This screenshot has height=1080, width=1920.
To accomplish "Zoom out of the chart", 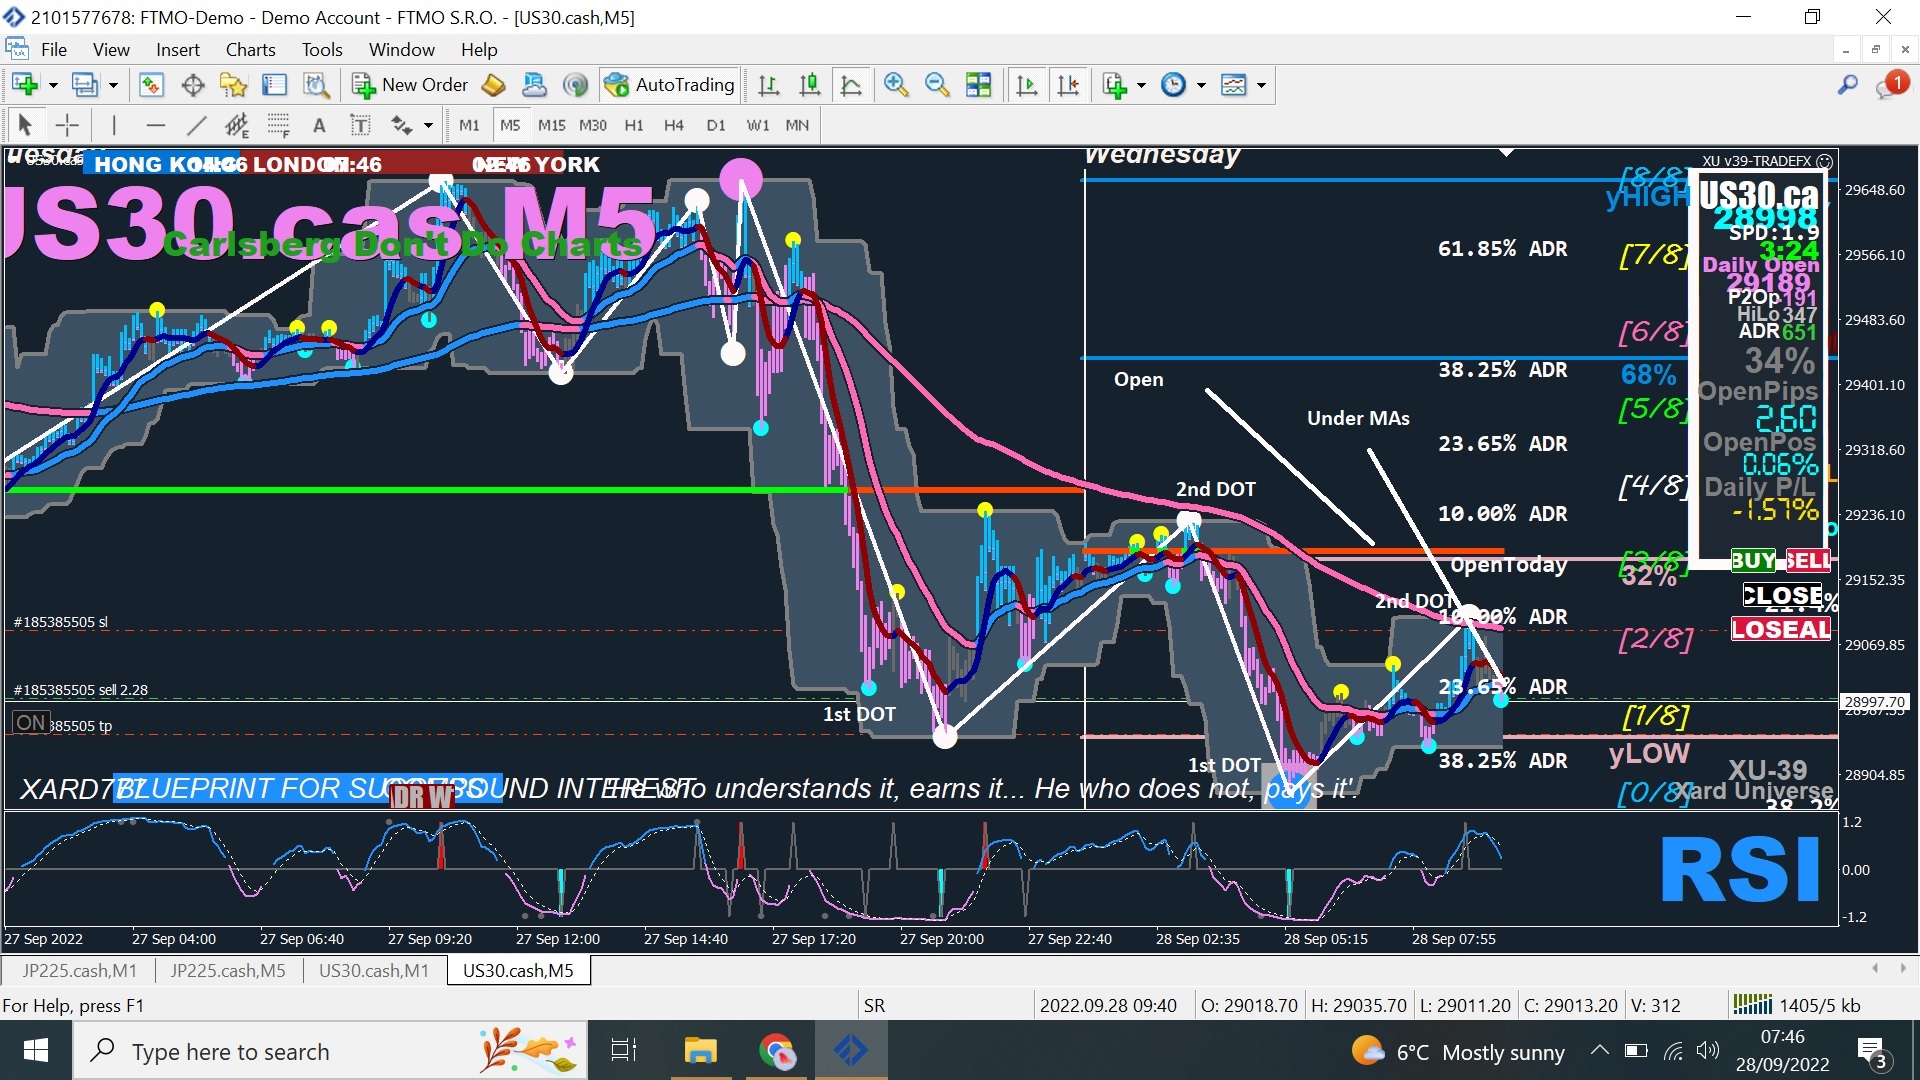I will 937,85.
